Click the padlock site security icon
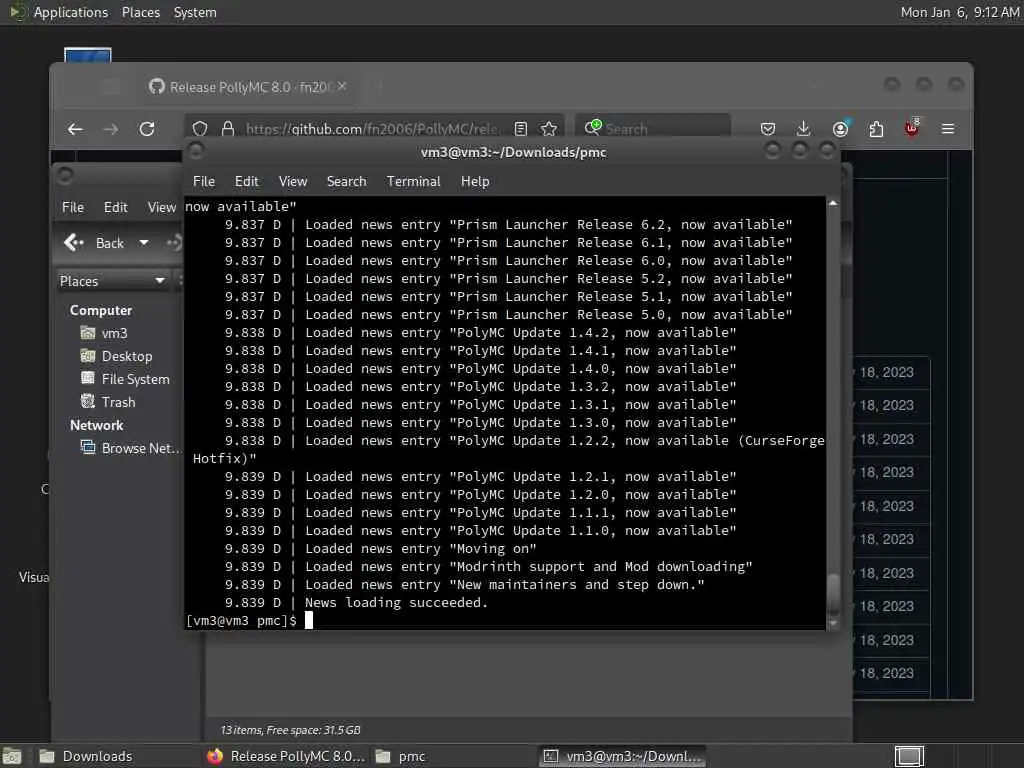This screenshot has height=768, width=1024. [x=228, y=129]
